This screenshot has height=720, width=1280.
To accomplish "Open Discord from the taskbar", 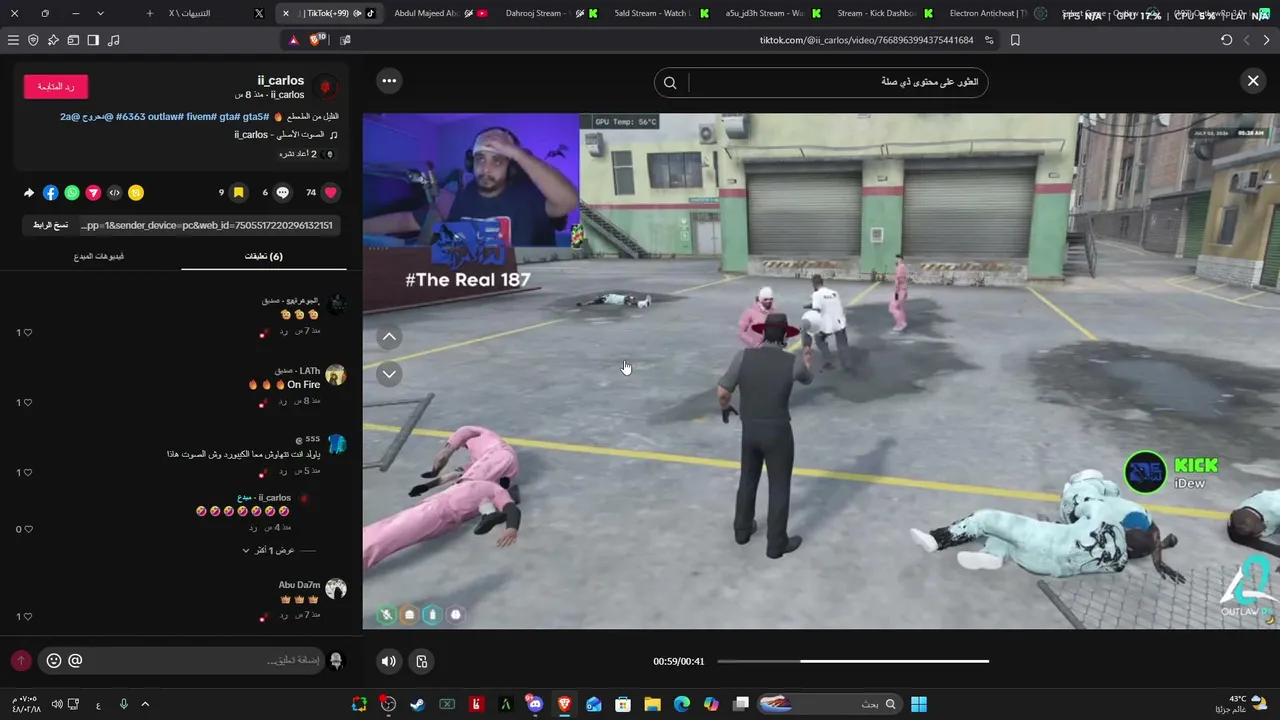I will pyautogui.click(x=535, y=704).
